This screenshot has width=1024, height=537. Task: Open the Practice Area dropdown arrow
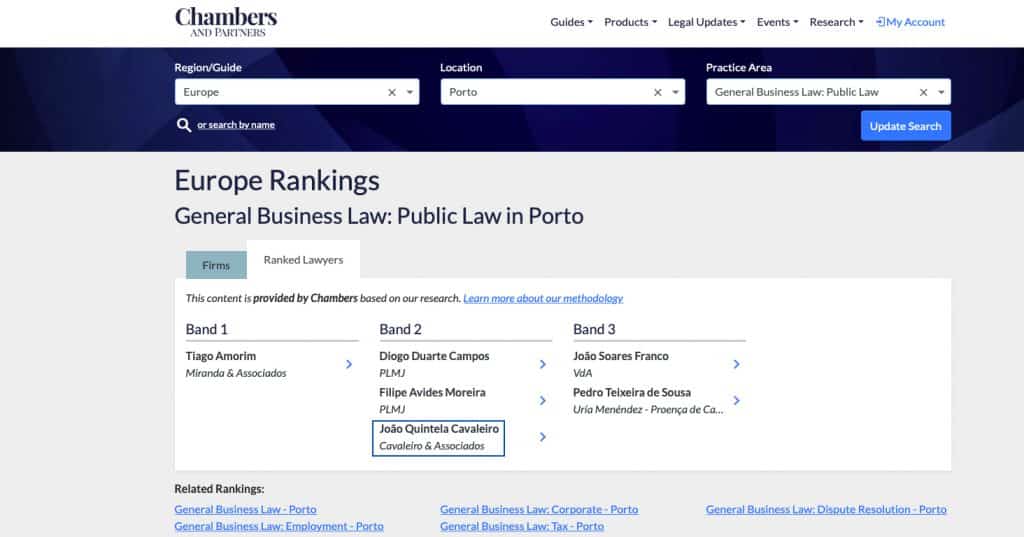coord(941,92)
